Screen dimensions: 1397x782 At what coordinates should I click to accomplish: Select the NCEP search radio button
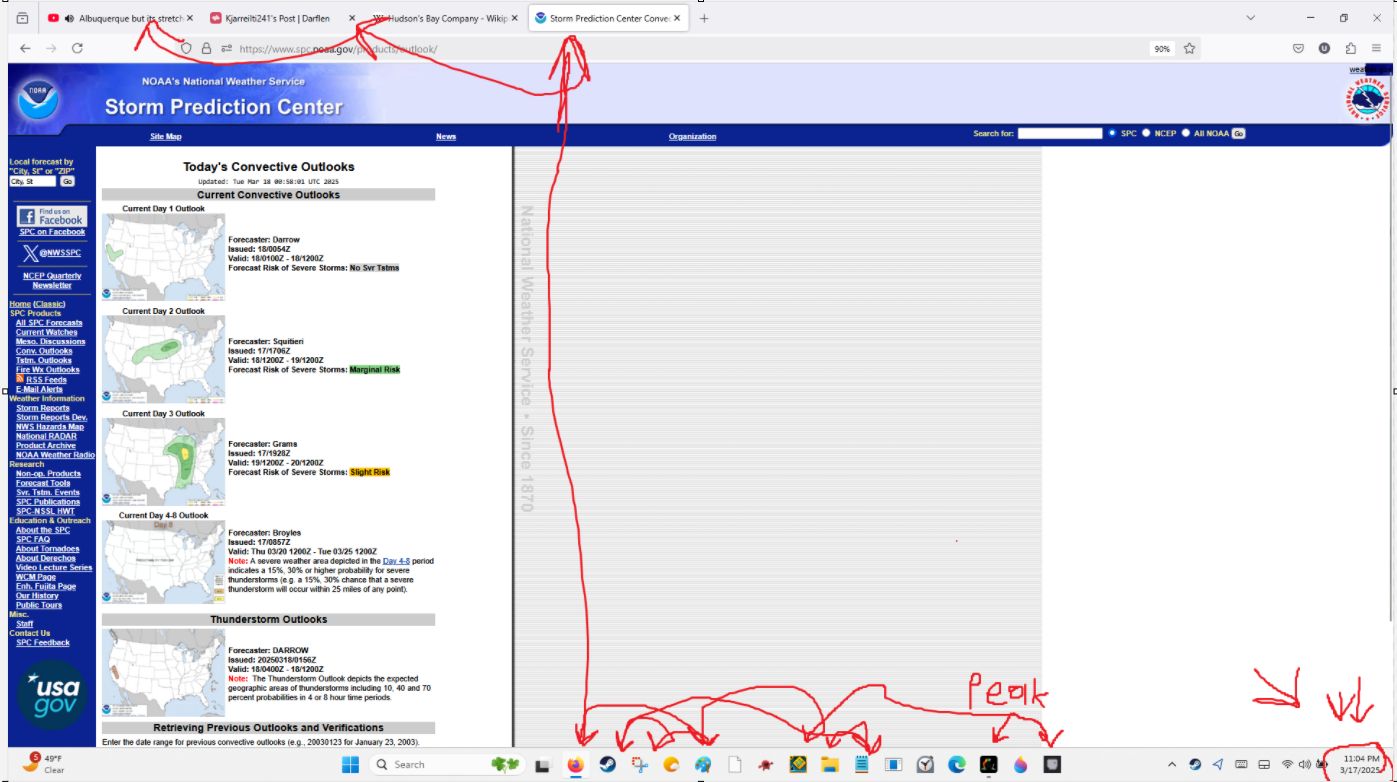pyautogui.click(x=1147, y=133)
